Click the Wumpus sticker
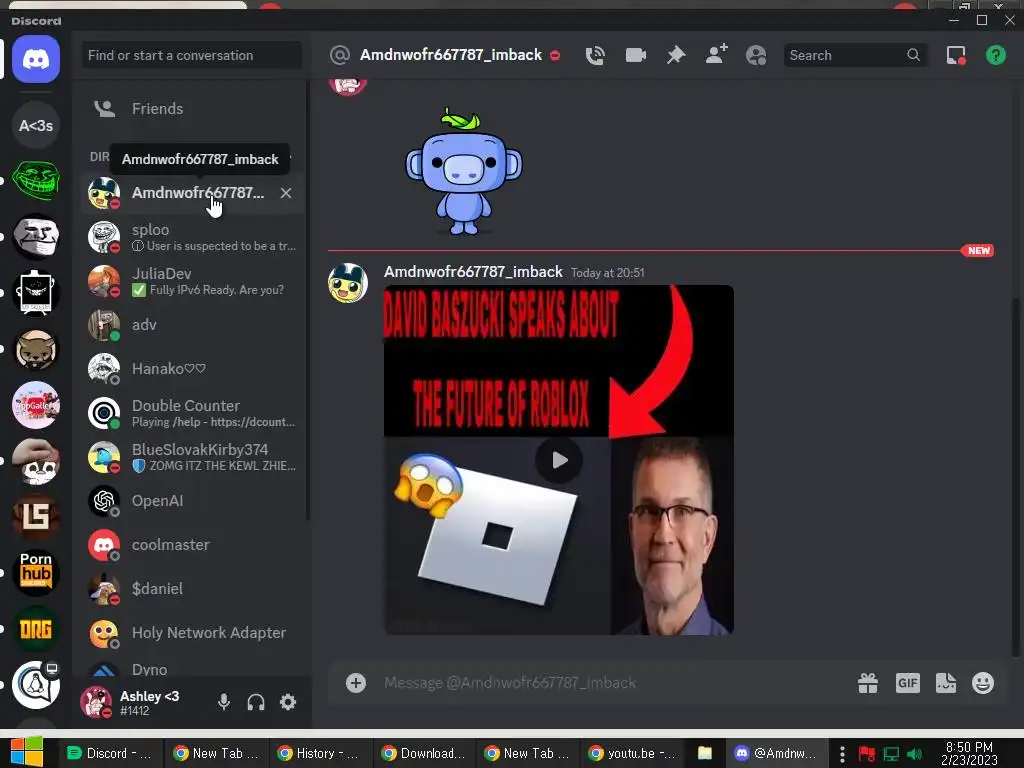 click(464, 171)
